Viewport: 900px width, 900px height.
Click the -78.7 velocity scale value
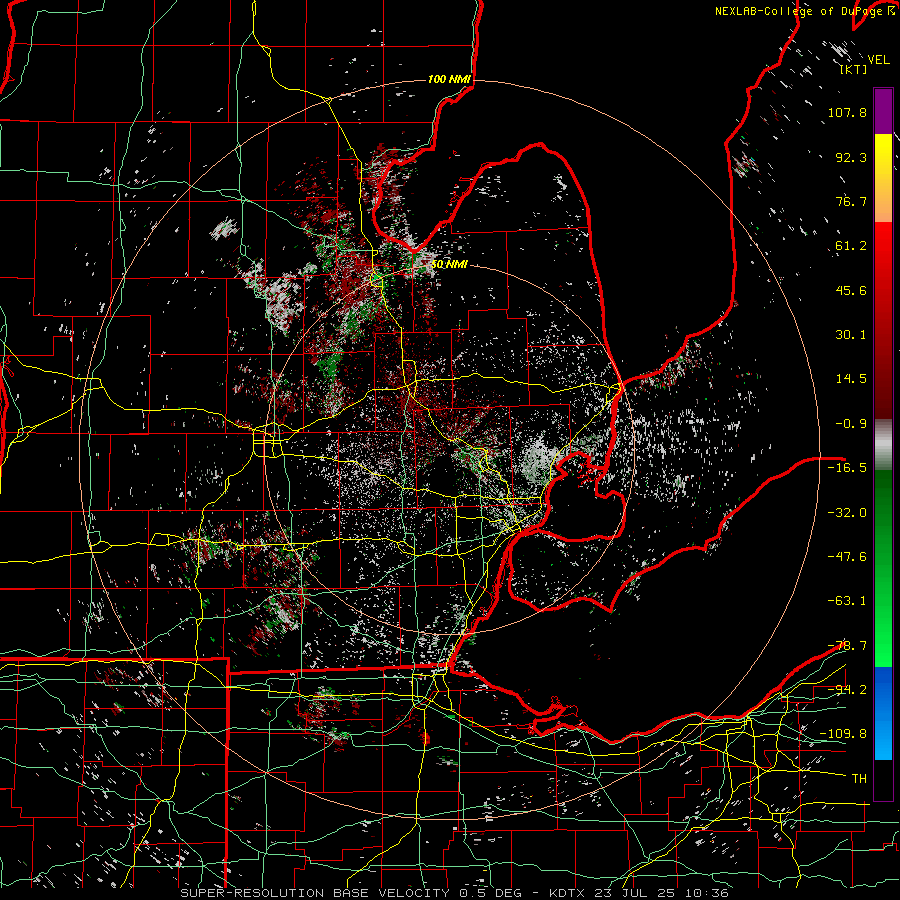coord(847,646)
